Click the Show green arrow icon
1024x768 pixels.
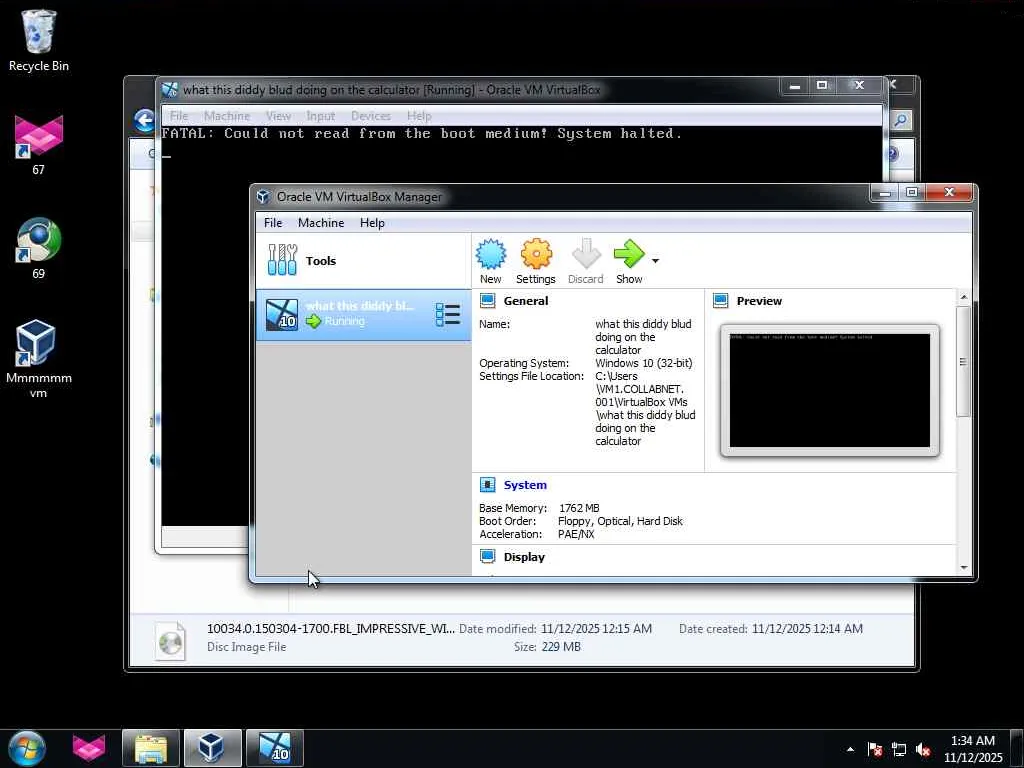629,254
